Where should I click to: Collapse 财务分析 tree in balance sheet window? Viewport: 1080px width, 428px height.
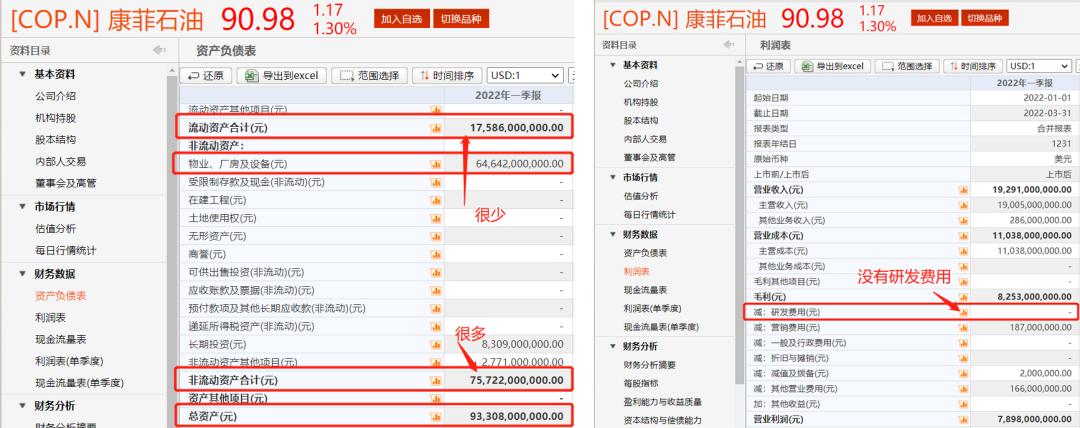[22, 405]
